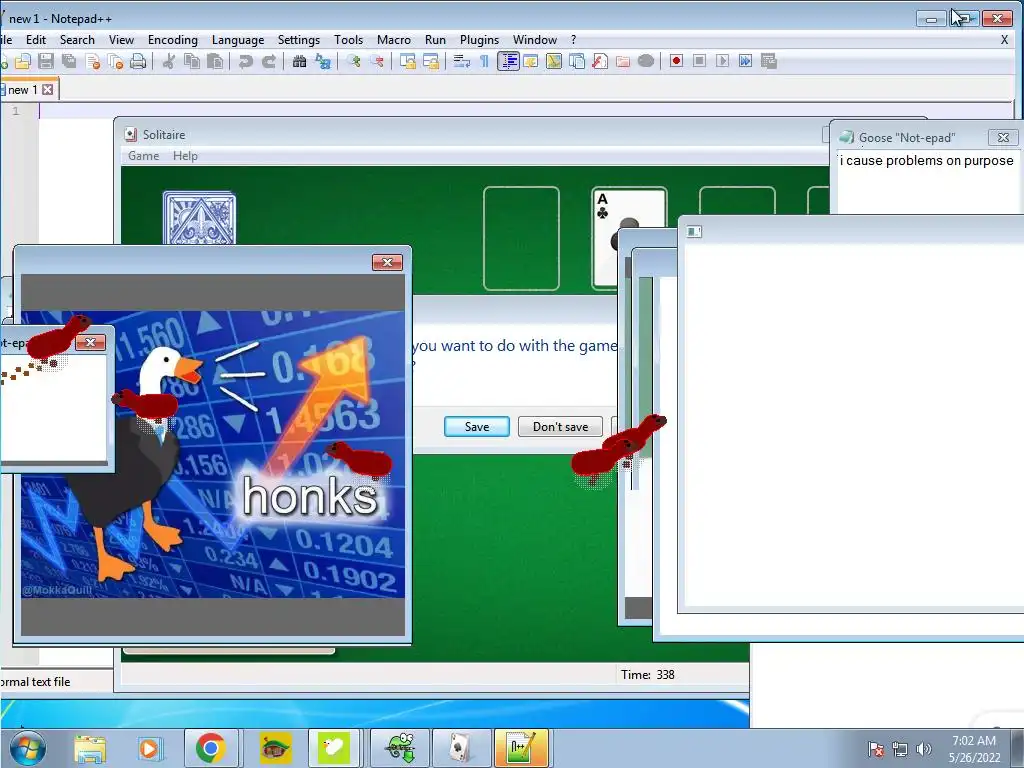
Task: Click the empty first foundation slot in Solitaire
Action: tap(521, 238)
